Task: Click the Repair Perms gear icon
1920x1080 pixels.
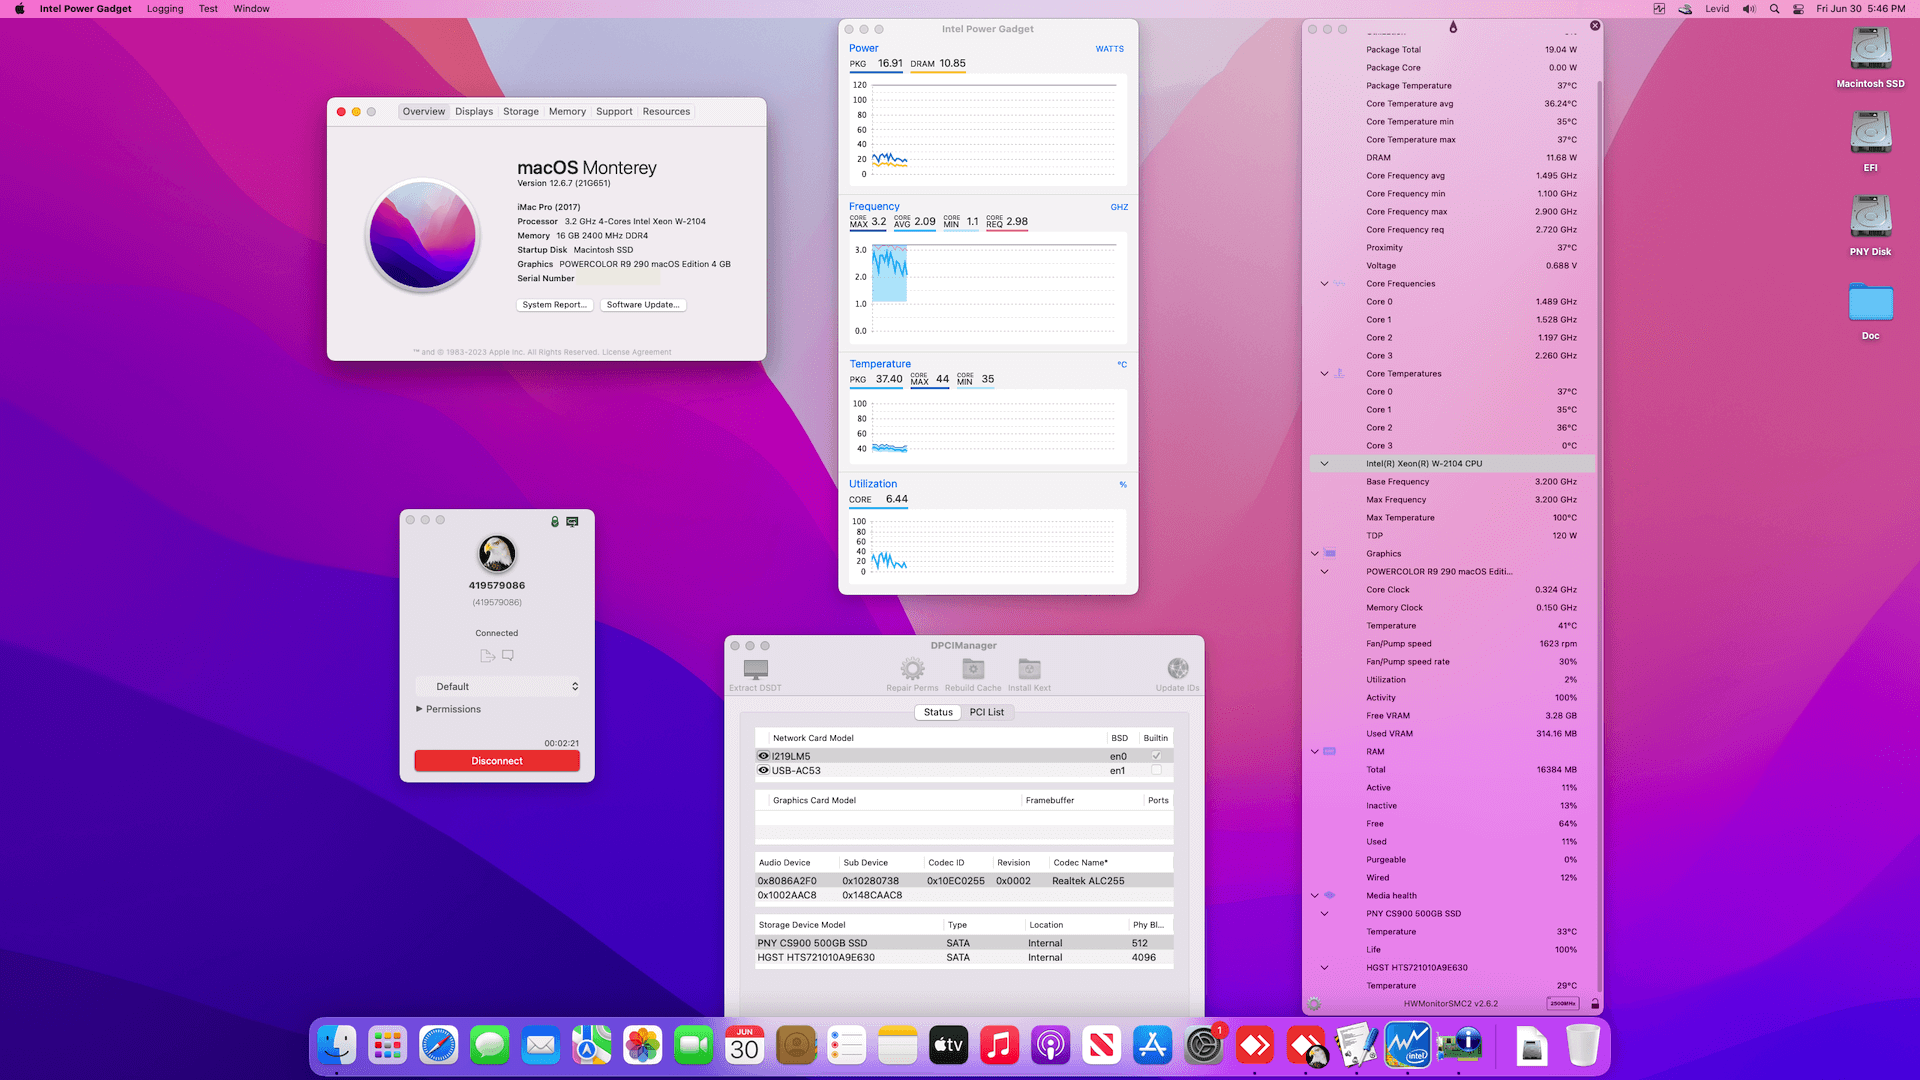Action: (x=912, y=669)
